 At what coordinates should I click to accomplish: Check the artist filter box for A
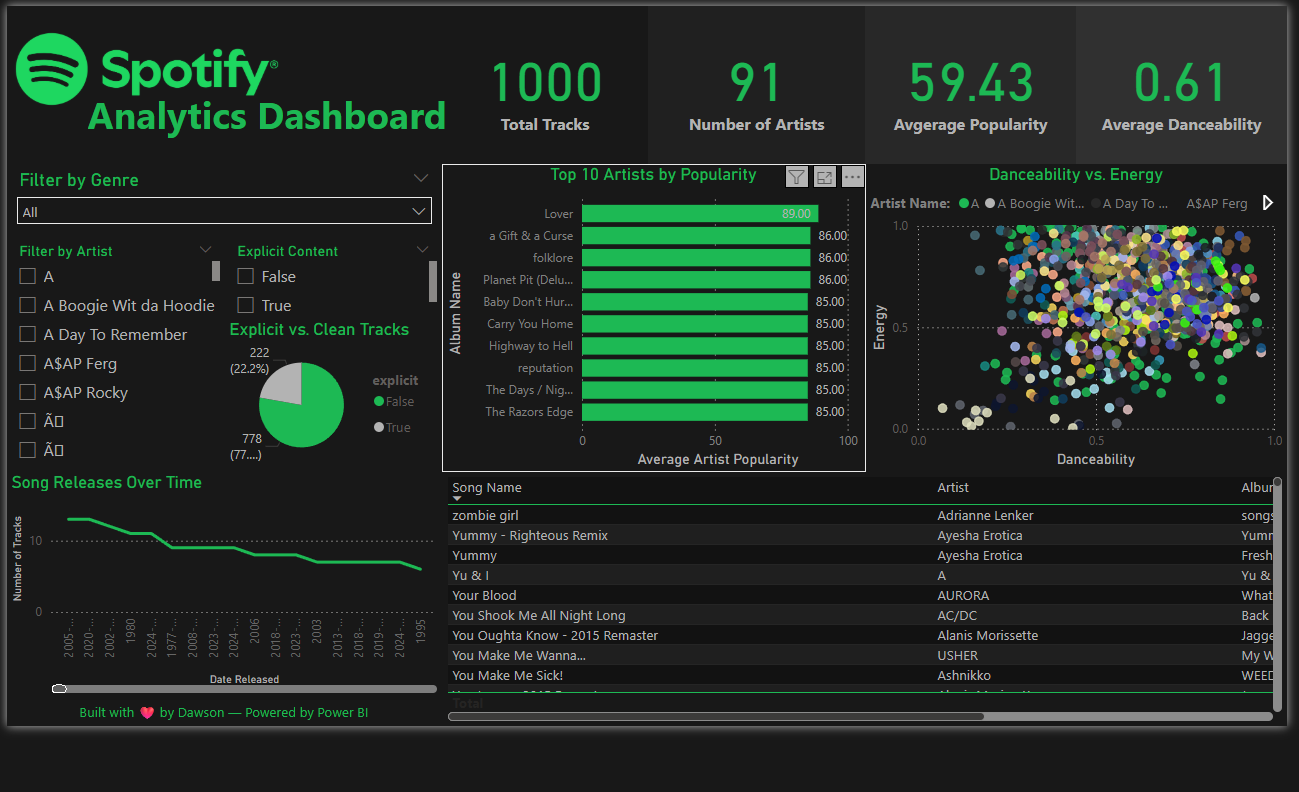(28, 277)
